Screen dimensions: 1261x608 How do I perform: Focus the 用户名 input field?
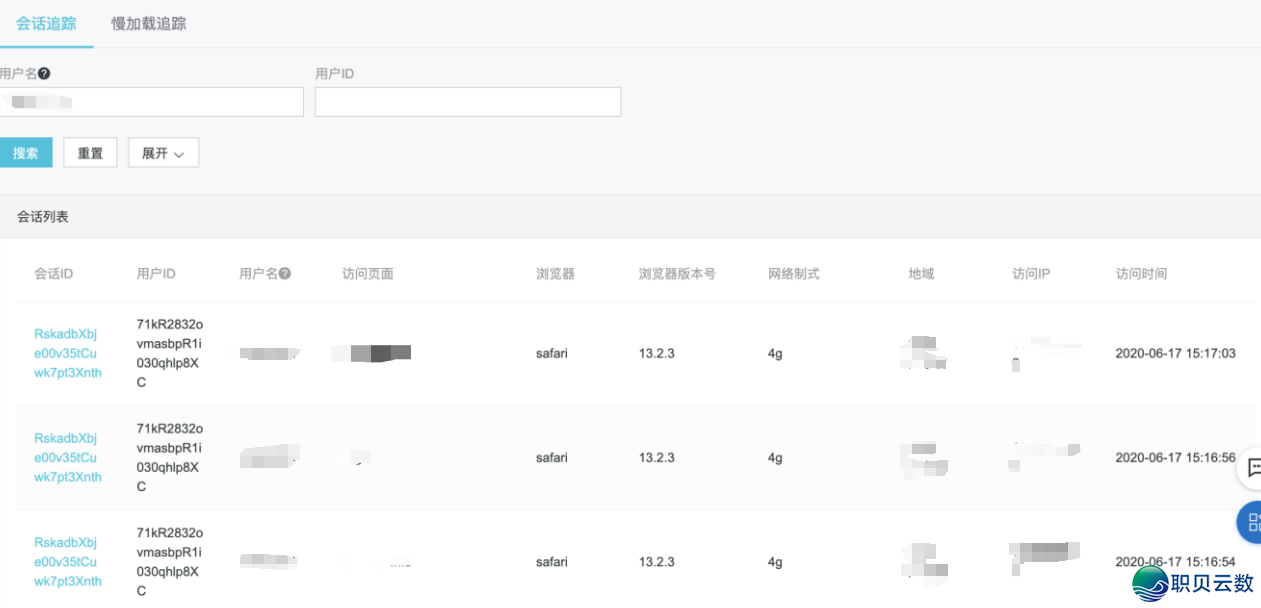tap(152, 102)
